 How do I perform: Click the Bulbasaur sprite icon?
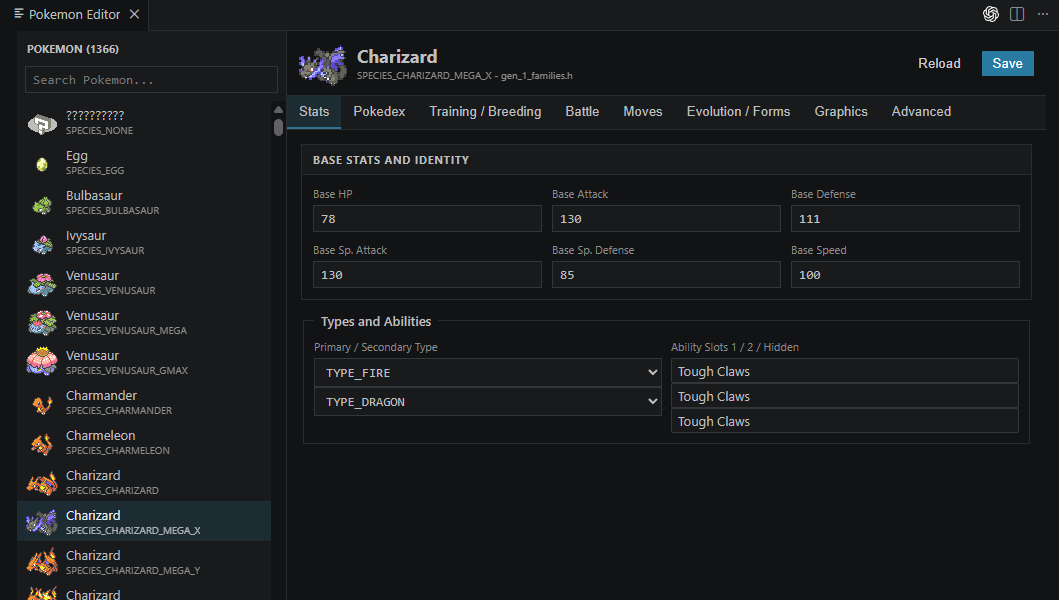pyautogui.click(x=42, y=203)
